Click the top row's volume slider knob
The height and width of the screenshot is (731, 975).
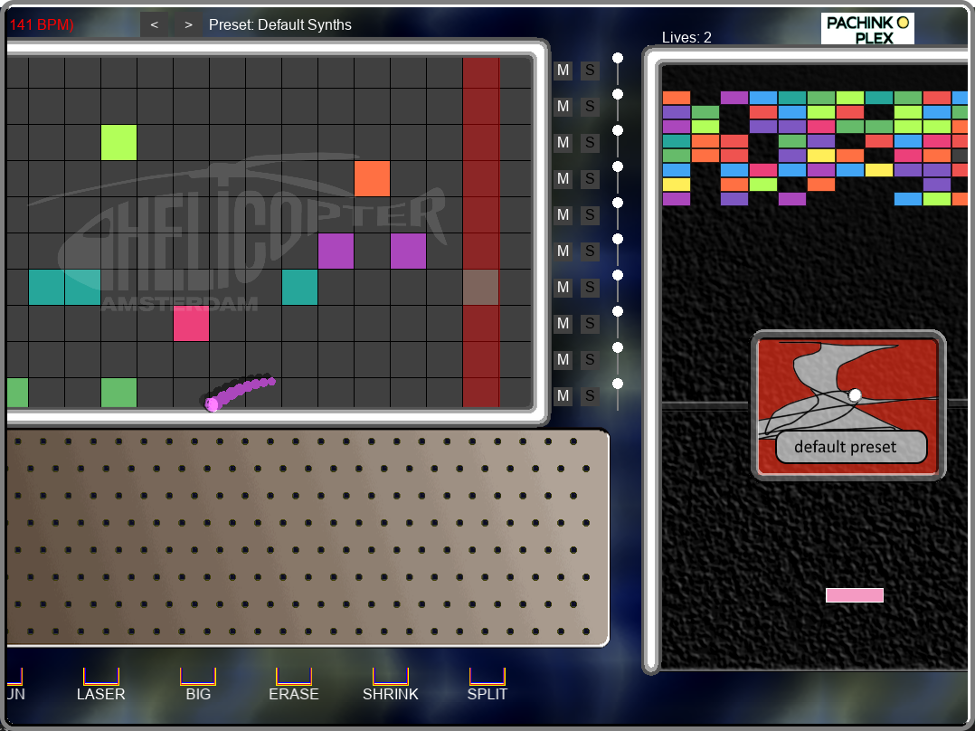pos(618,58)
